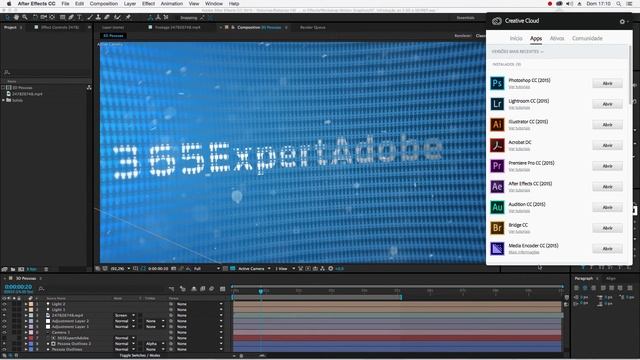Select the Eraser tool
The width and height of the screenshot is (640, 360).
tap(107, 18)
